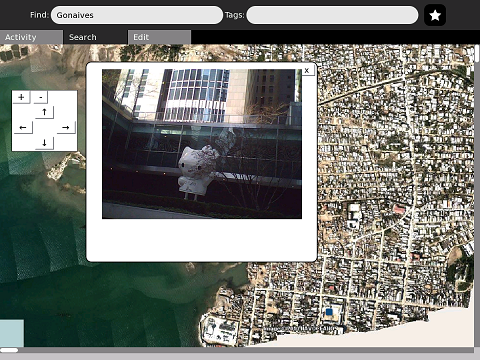Zoom in with the plus button
The width and height of the screenshot is (480, 360).
21,97
